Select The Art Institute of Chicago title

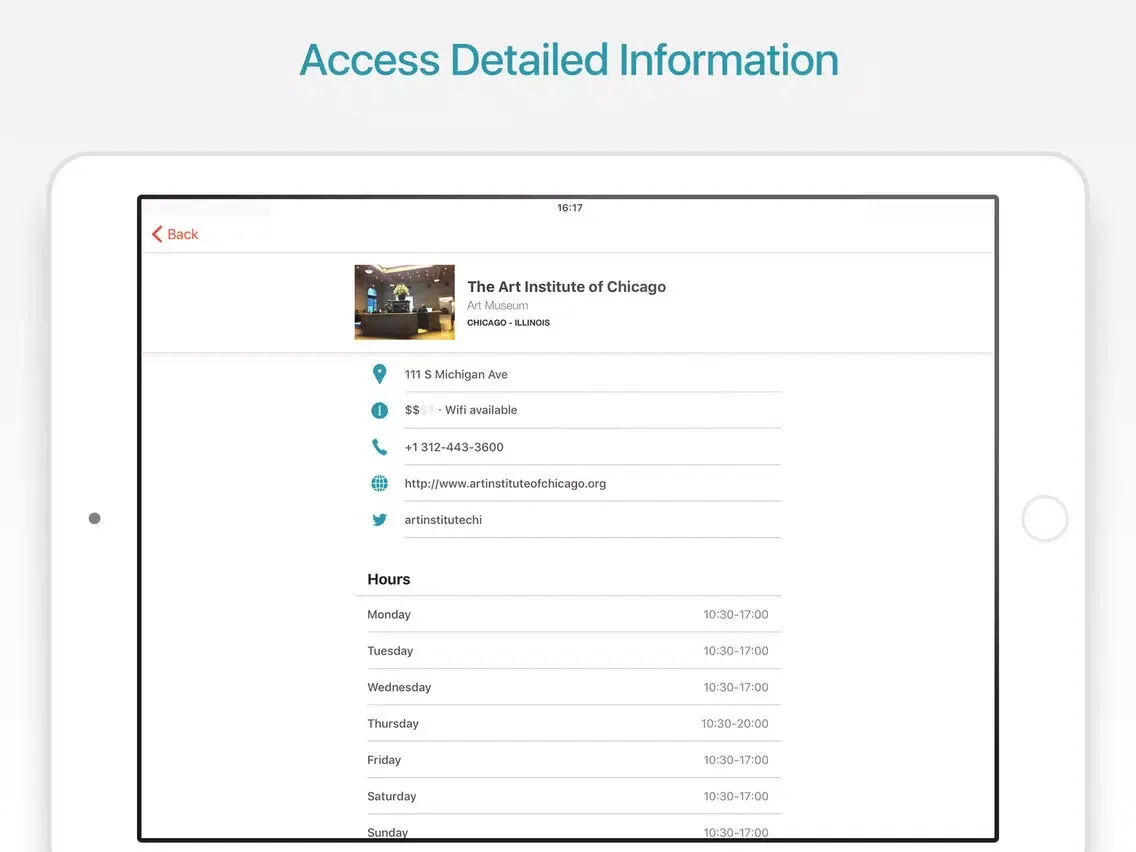pyautogui.click(x=567, y=286)
